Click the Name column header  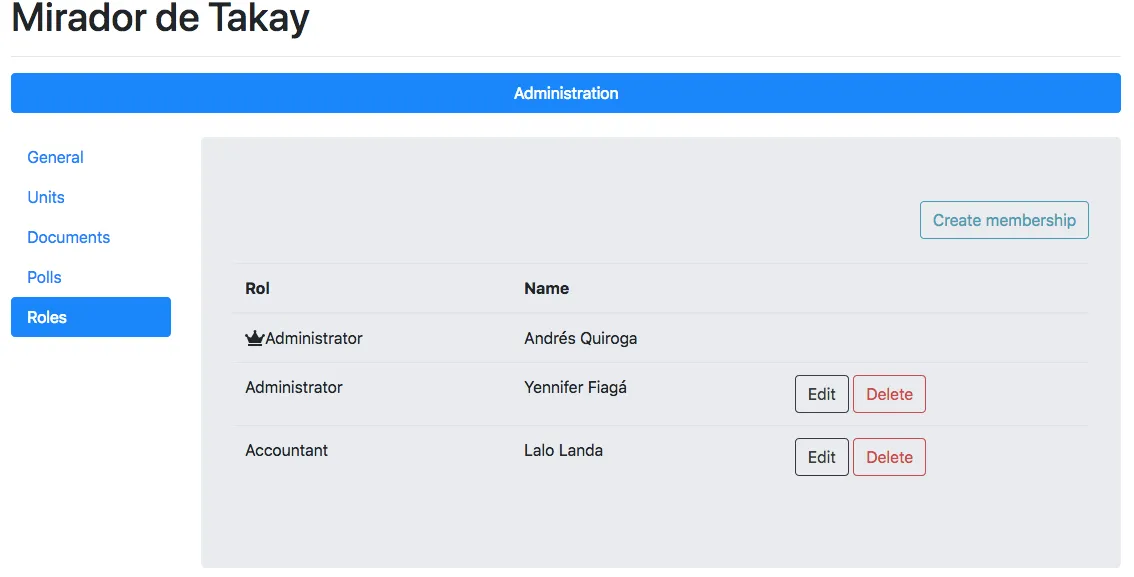546,288
